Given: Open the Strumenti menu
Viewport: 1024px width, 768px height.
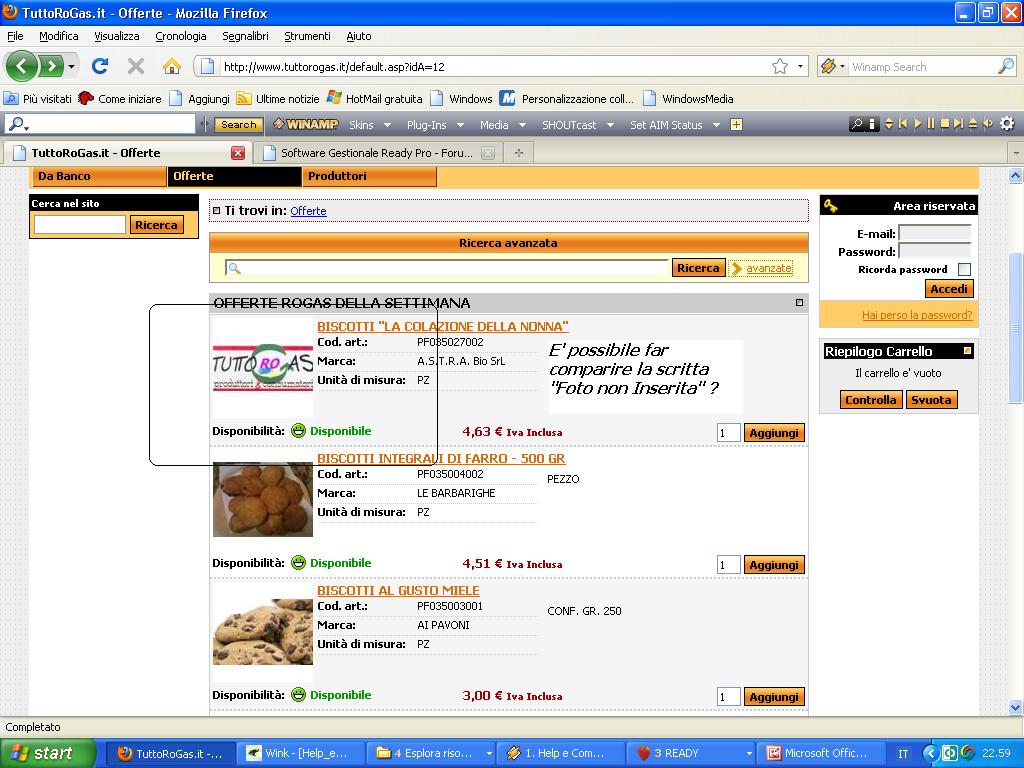Looking at the screenshot, I should coord(308,36).
